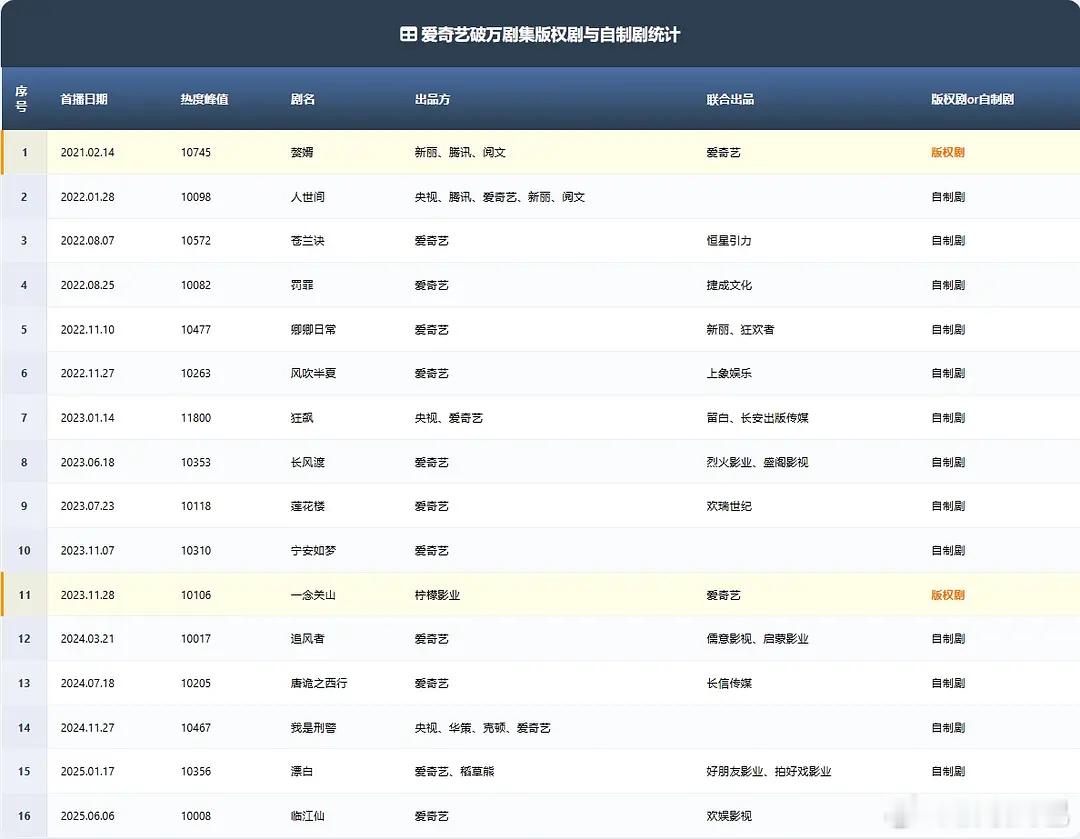Select the drama name 追风者
1080x839 pixels.
[x=307, y=639]
